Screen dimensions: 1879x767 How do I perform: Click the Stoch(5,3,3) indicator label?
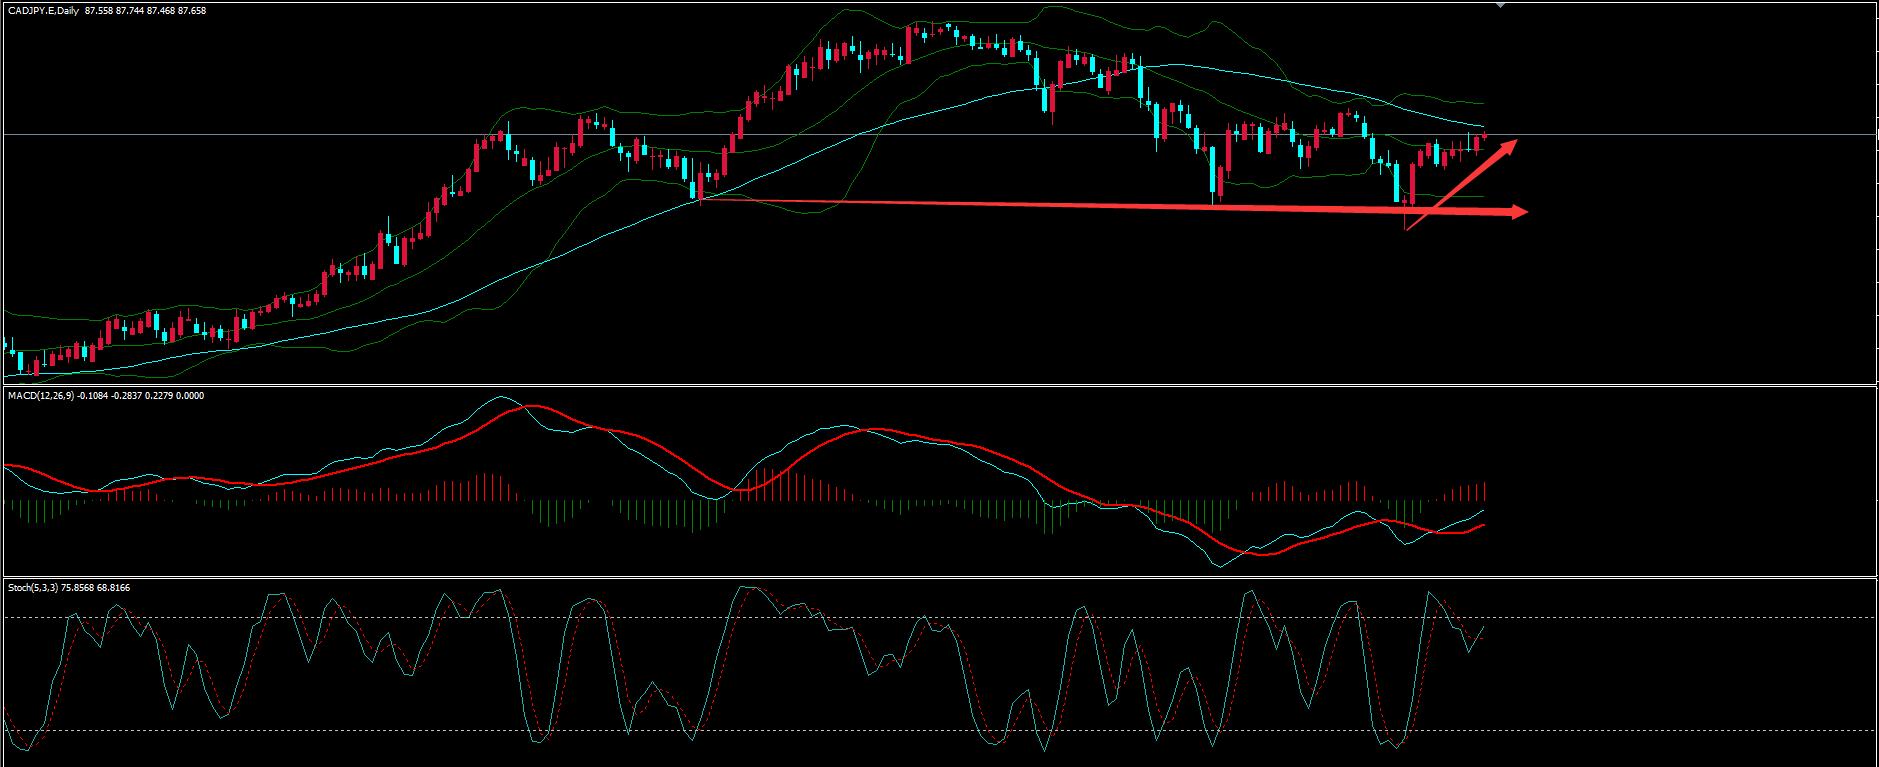[x=32, y=588]
